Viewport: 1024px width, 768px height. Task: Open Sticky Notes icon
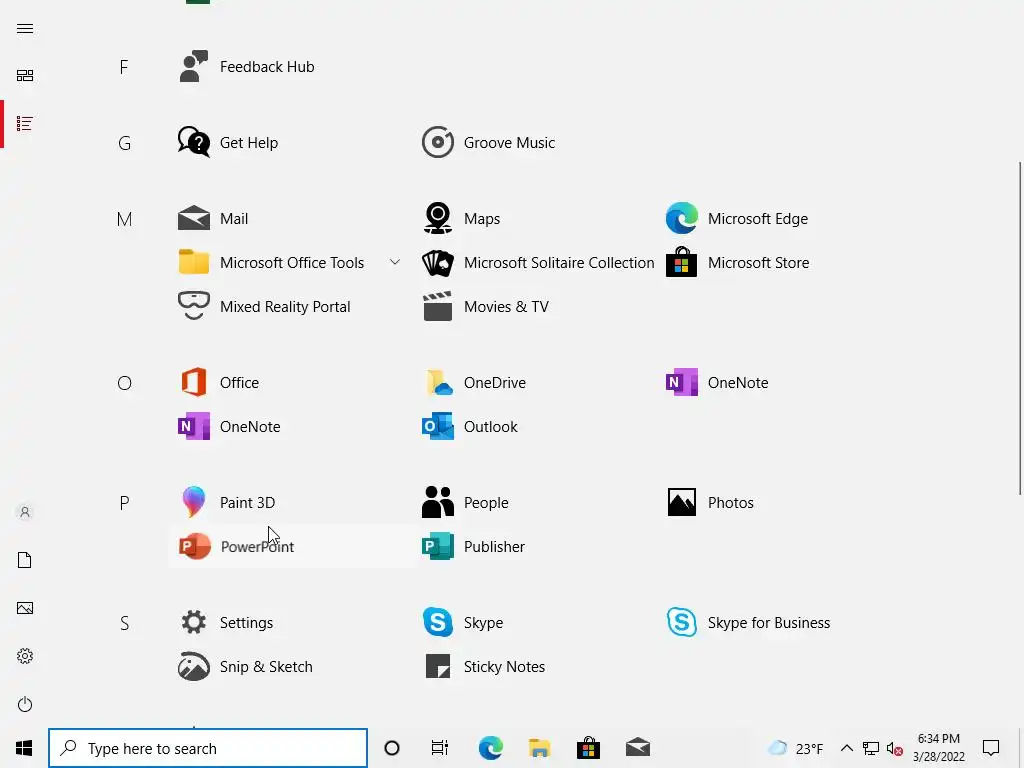pos(438,667)
